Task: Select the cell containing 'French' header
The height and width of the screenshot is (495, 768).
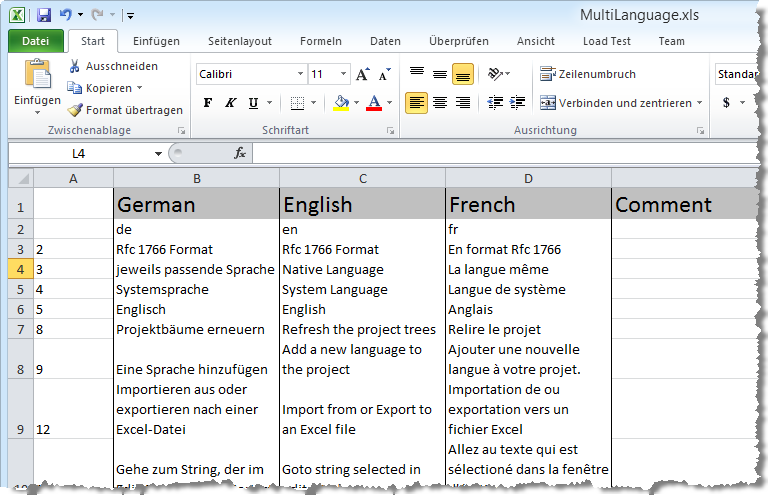Action: [528, 204]
